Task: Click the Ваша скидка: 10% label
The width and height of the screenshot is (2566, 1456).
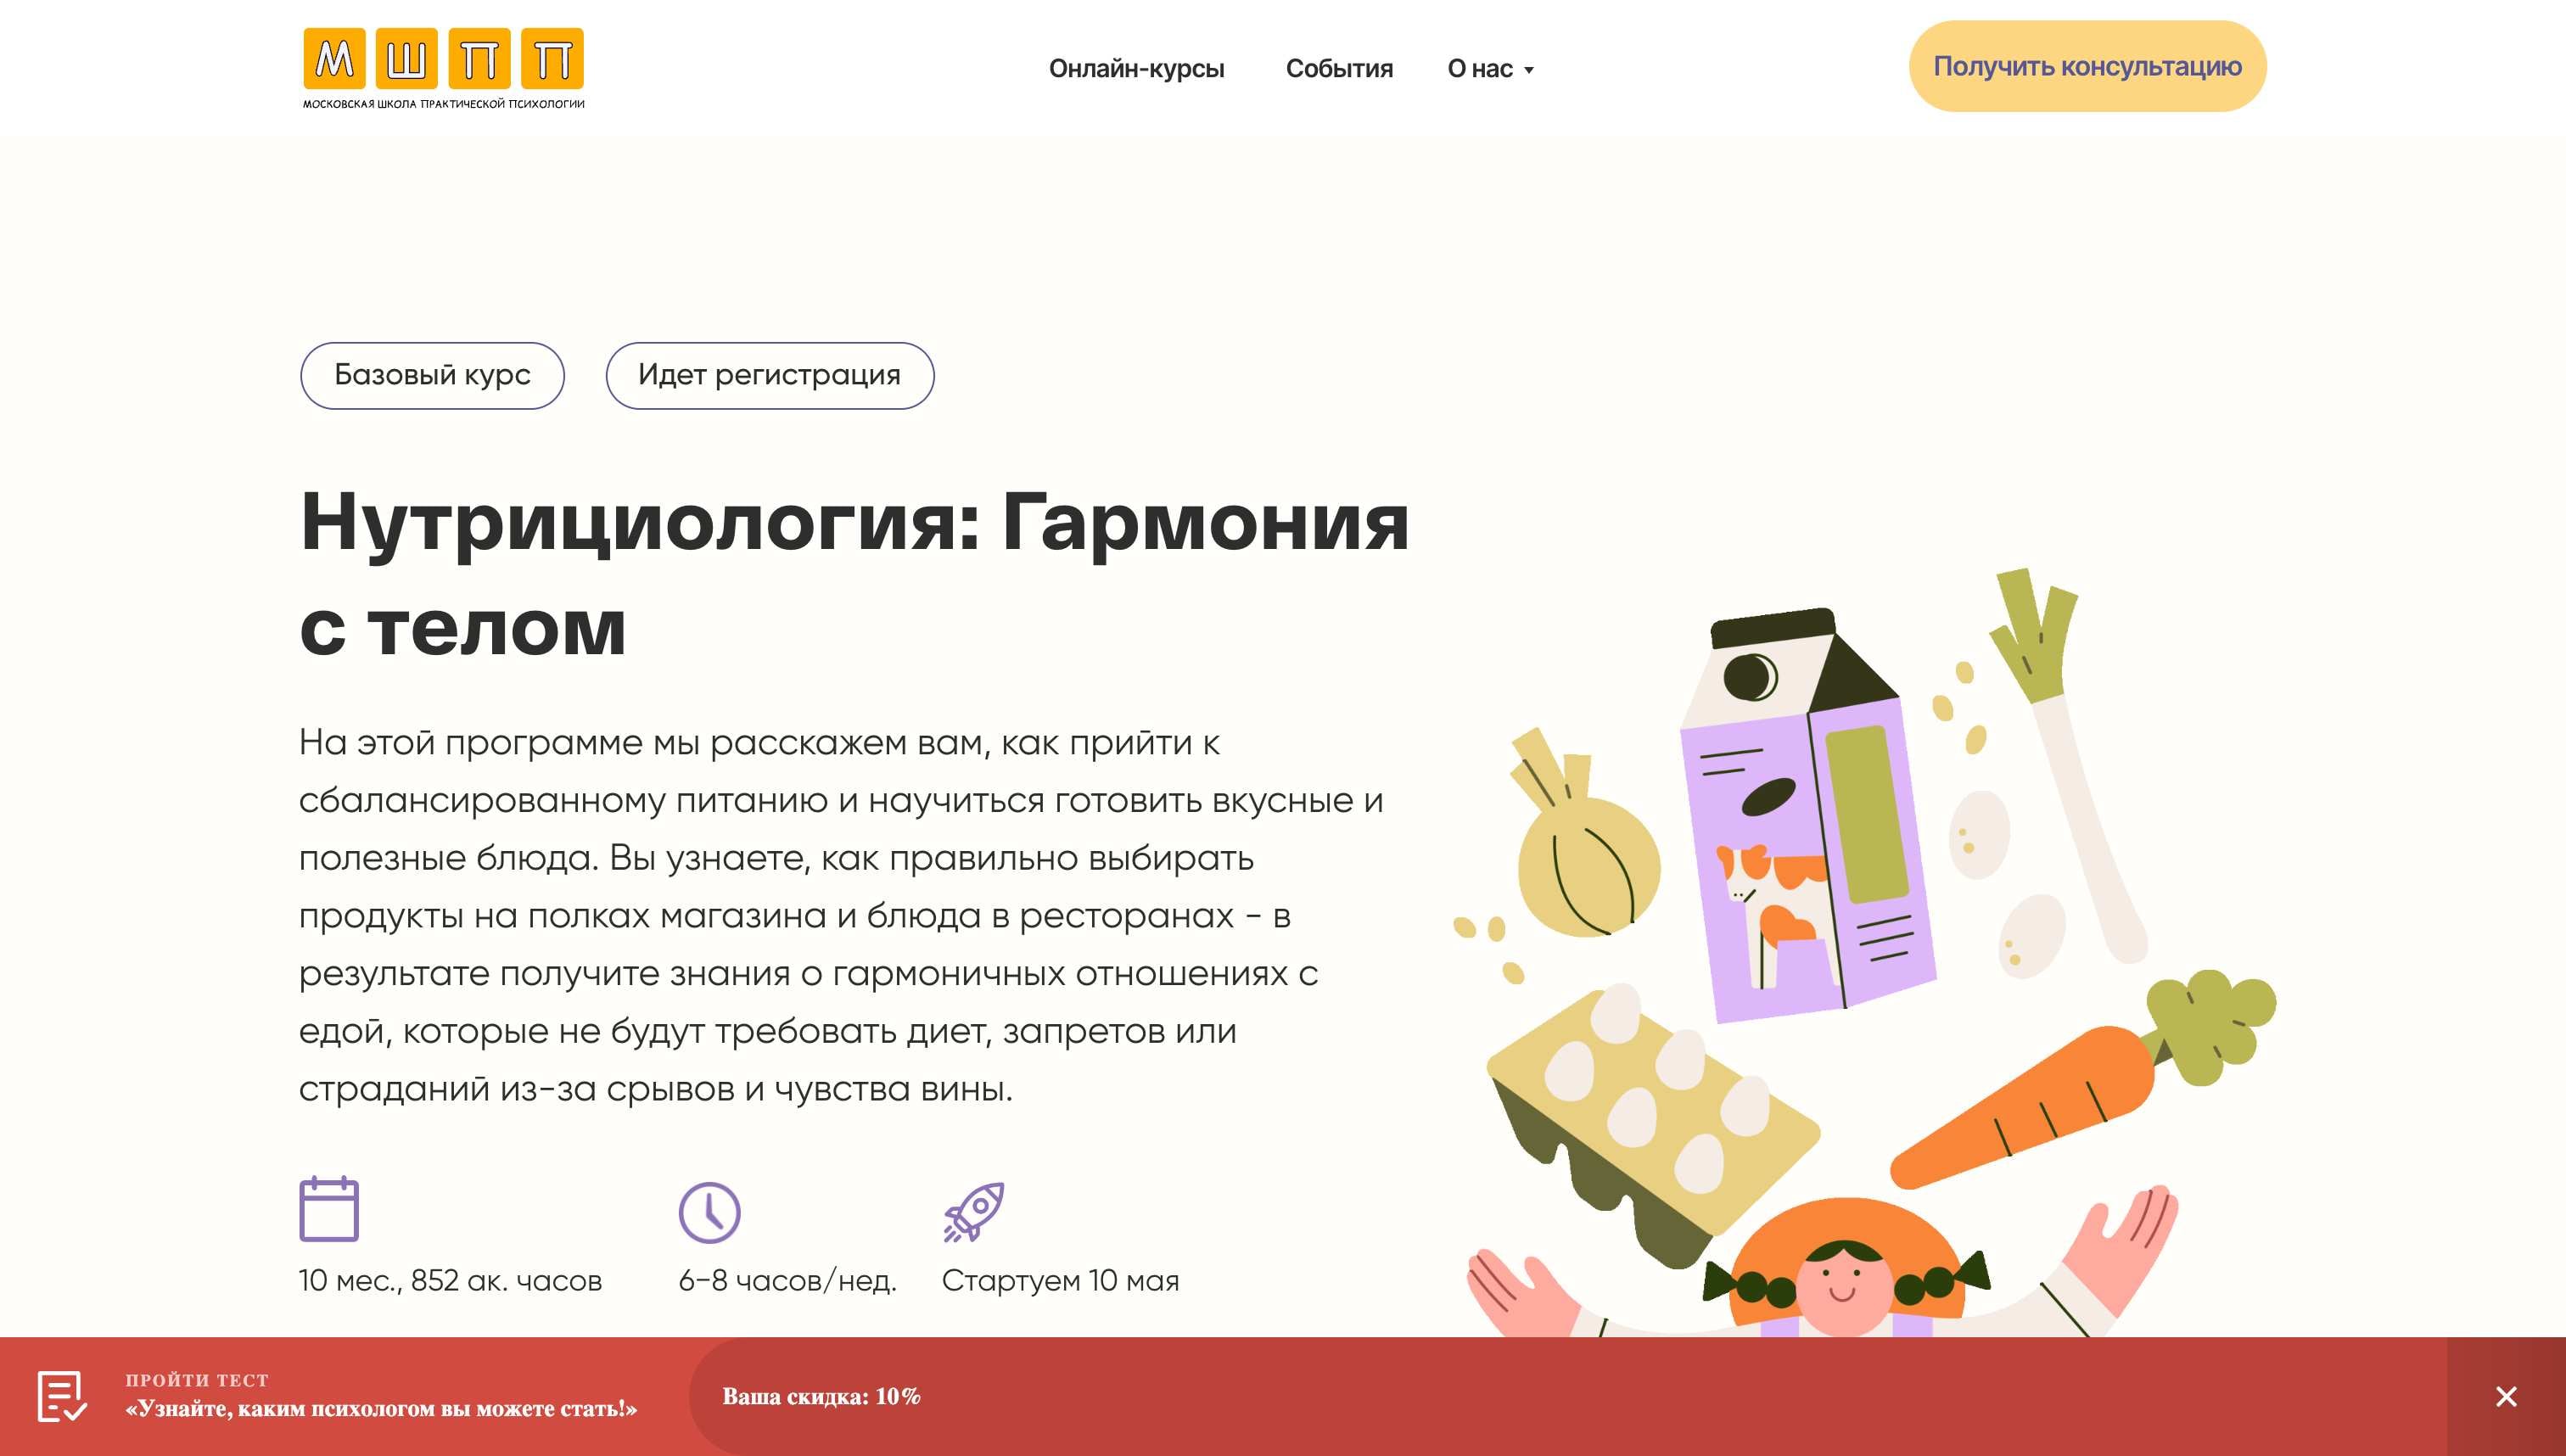Action: [821, 1396]
